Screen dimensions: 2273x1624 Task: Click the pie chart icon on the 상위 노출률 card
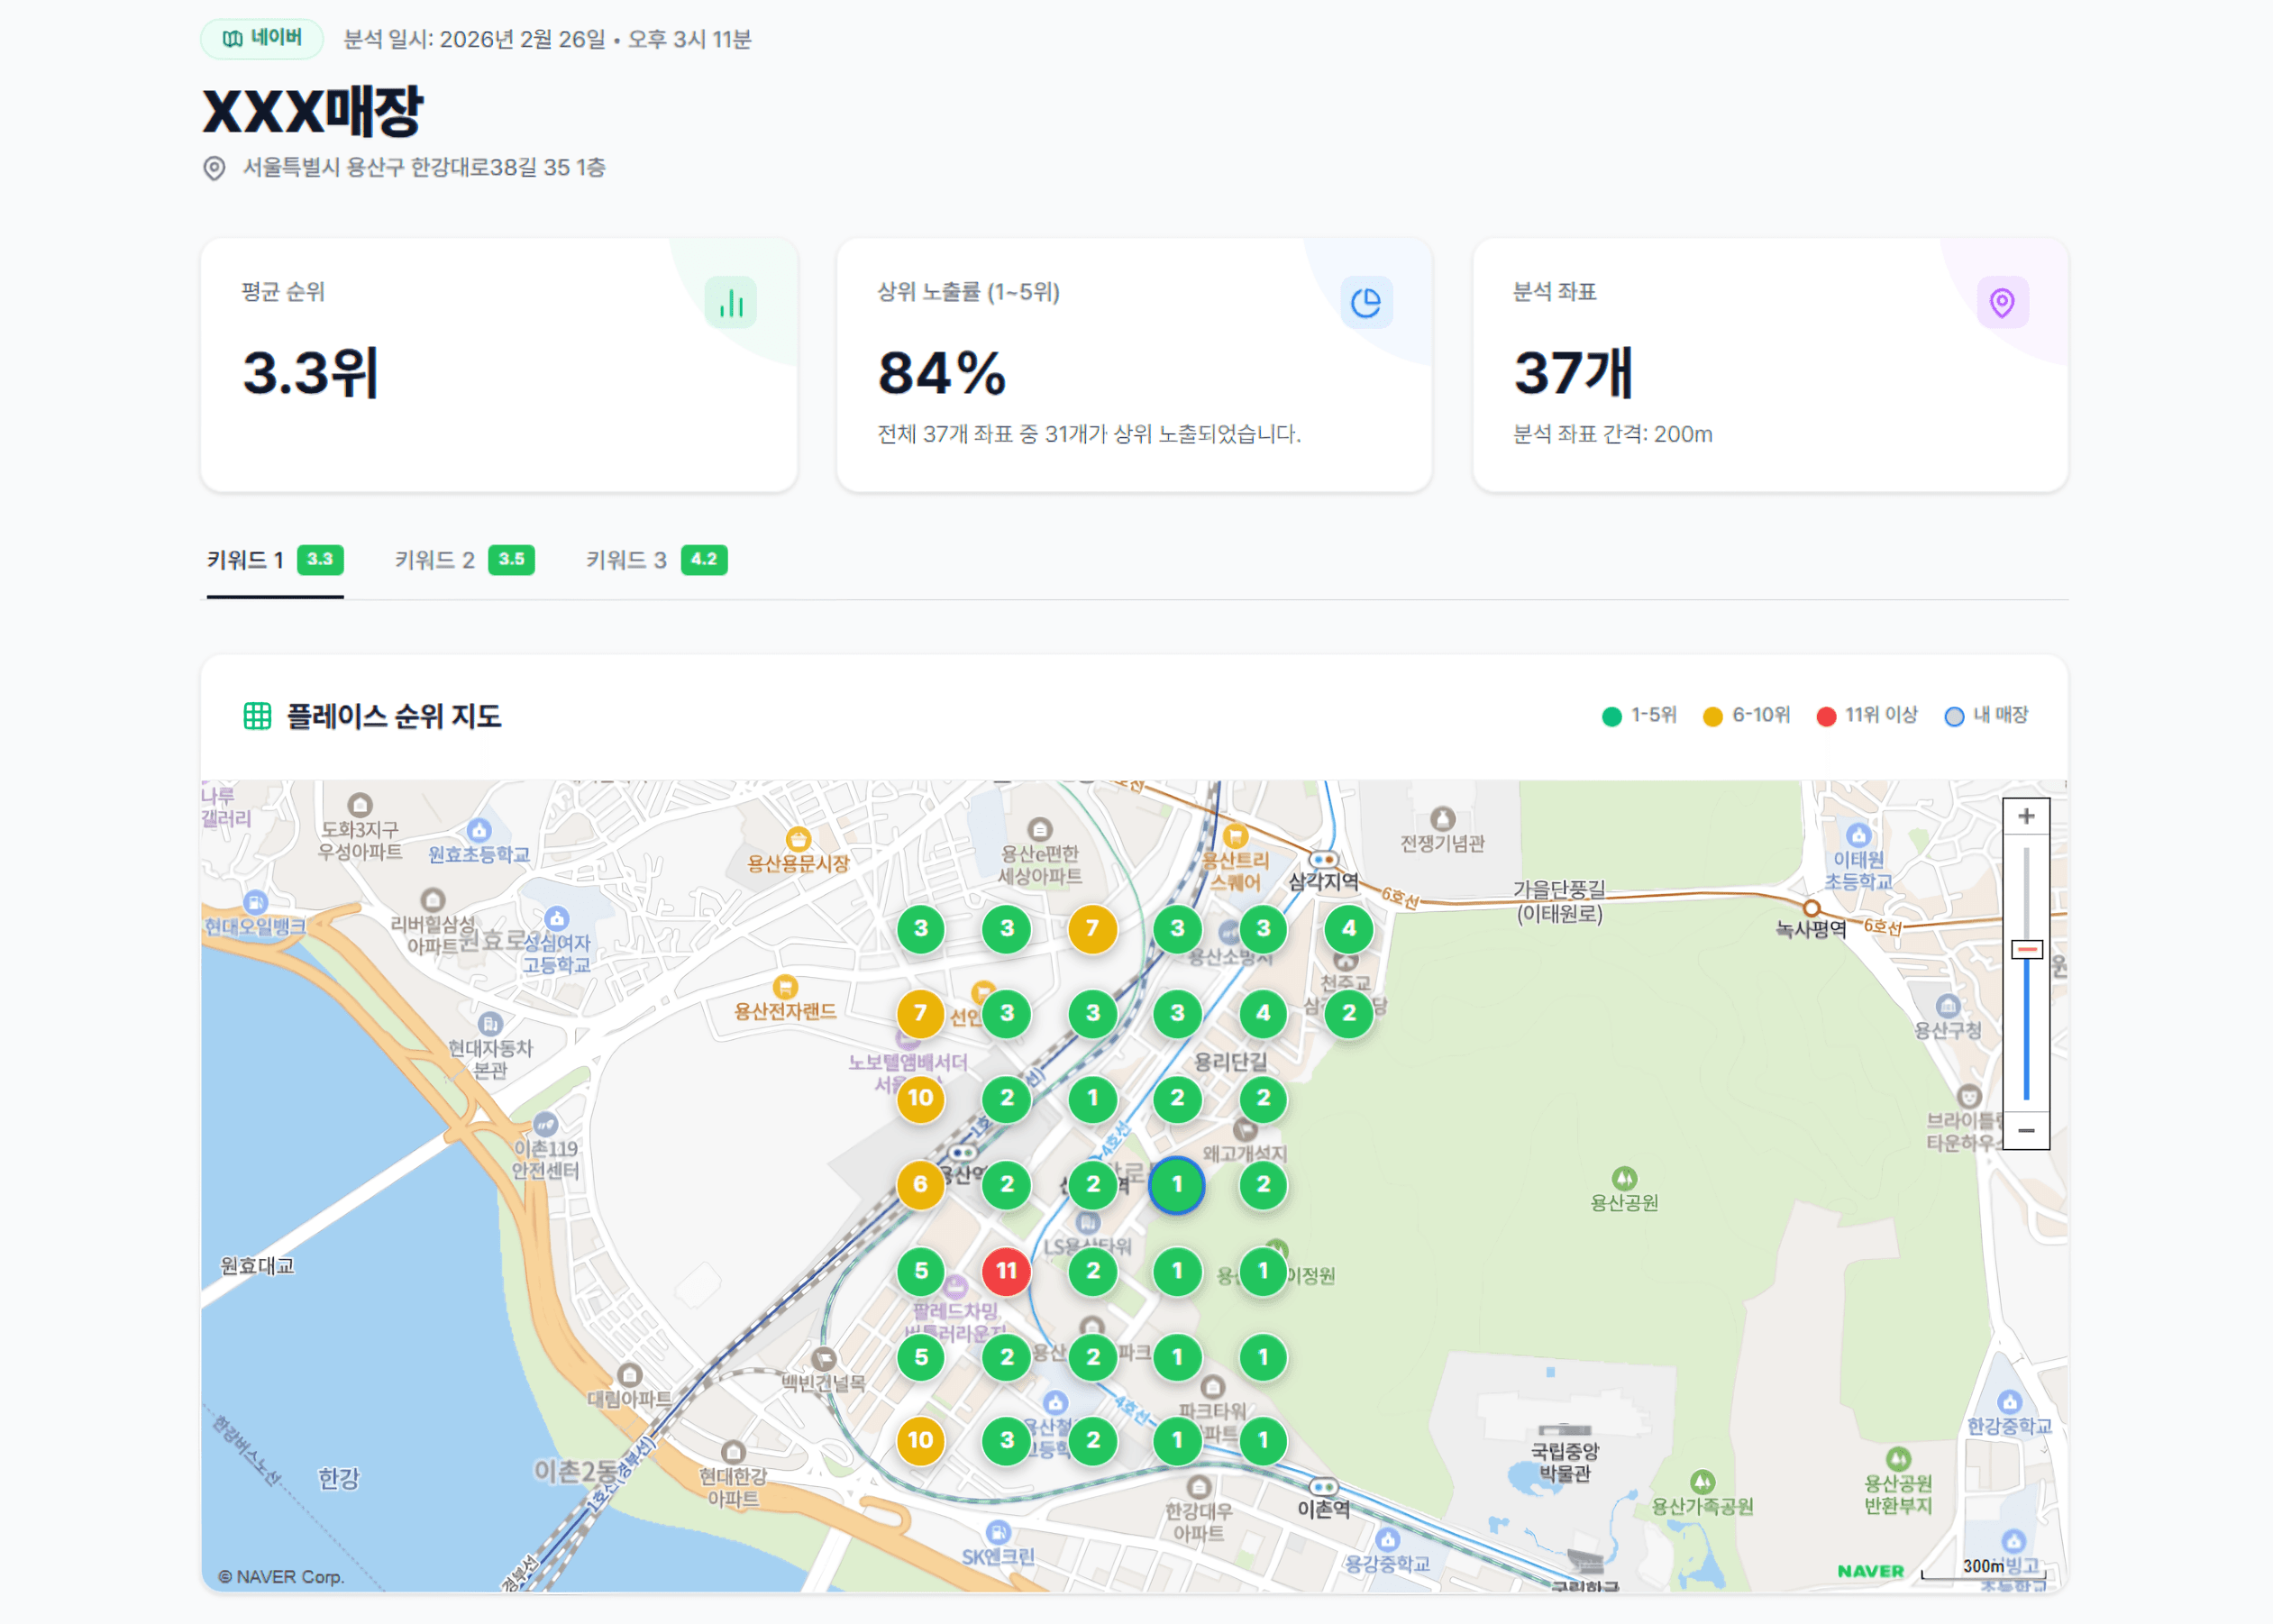click(1369, 302)
